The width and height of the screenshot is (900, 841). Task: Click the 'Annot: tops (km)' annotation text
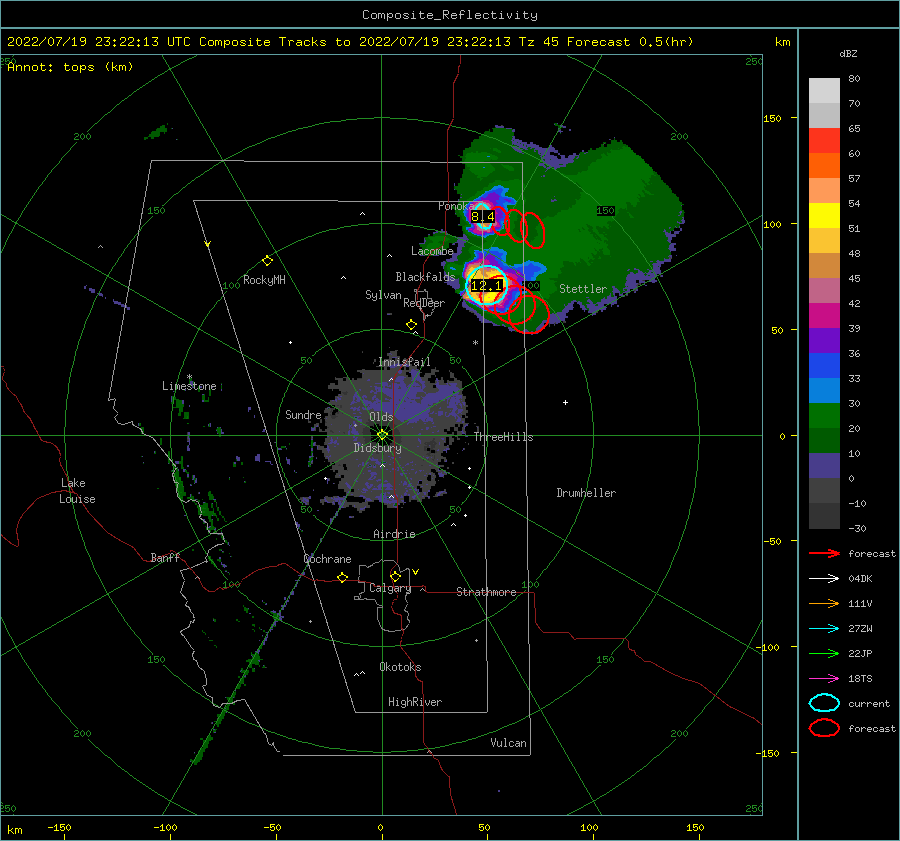point(70,67)
